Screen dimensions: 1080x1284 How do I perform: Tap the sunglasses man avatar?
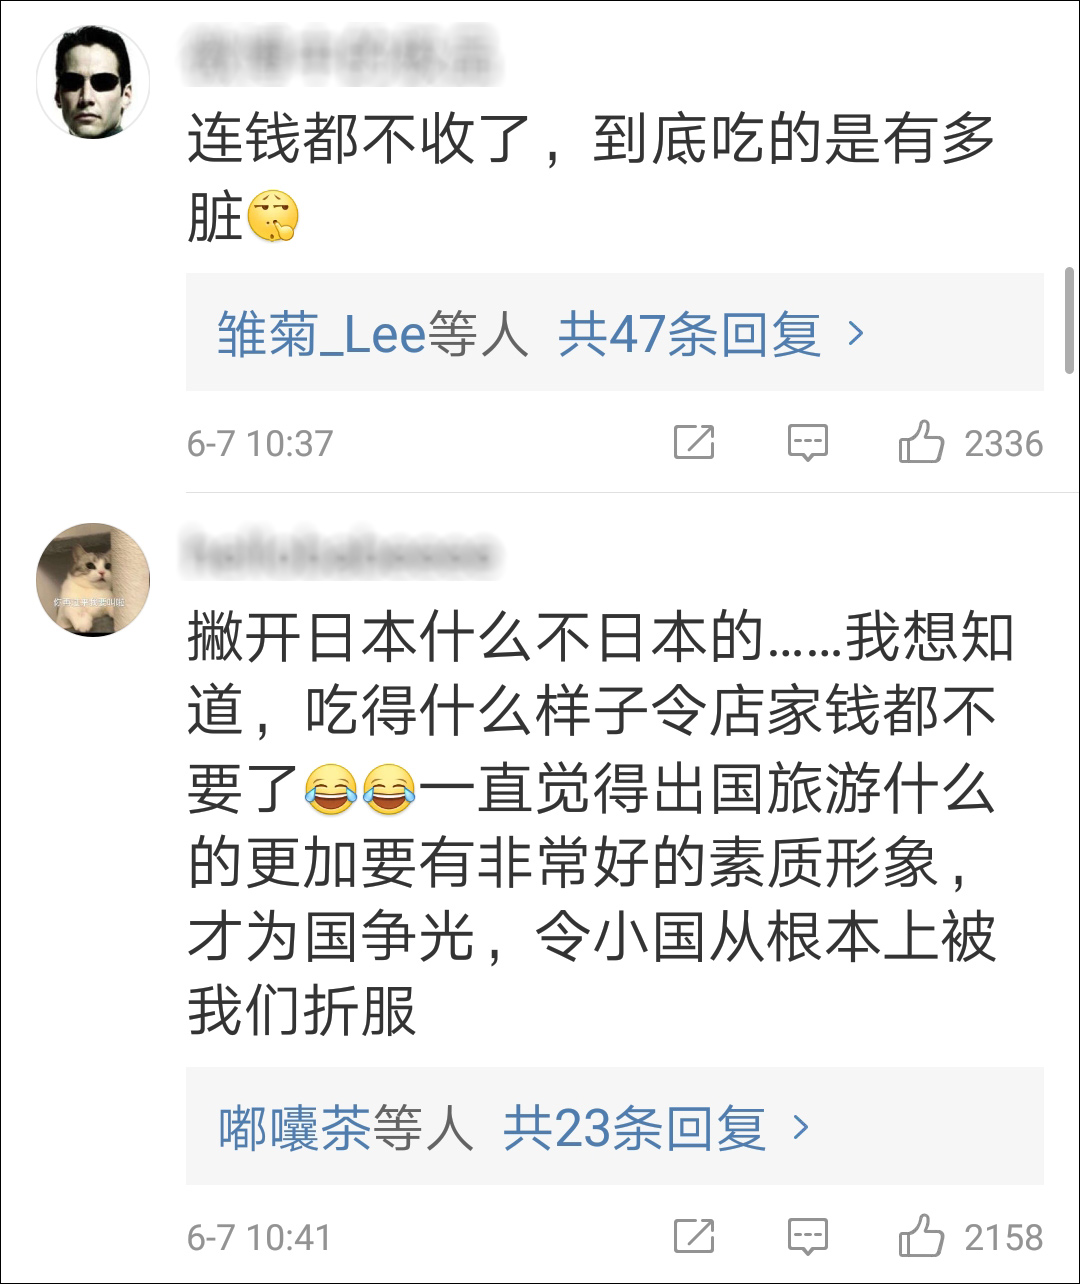pyautogui.click(x=93, y=83)
